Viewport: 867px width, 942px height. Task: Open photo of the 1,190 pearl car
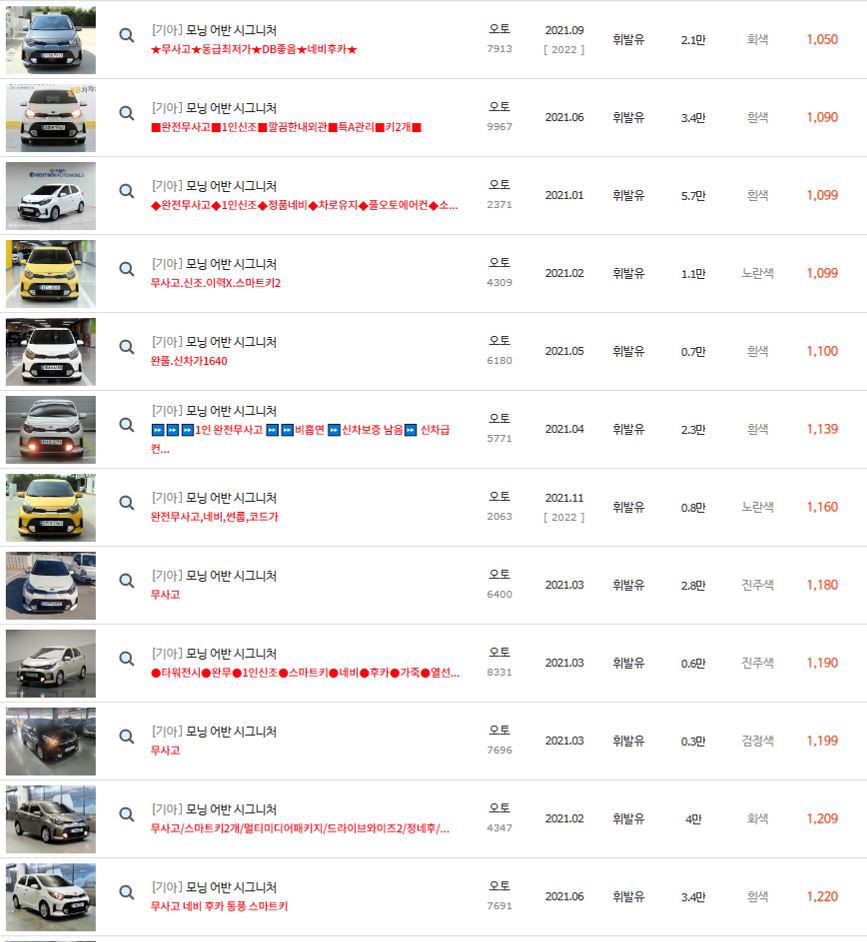click(50, 663)
